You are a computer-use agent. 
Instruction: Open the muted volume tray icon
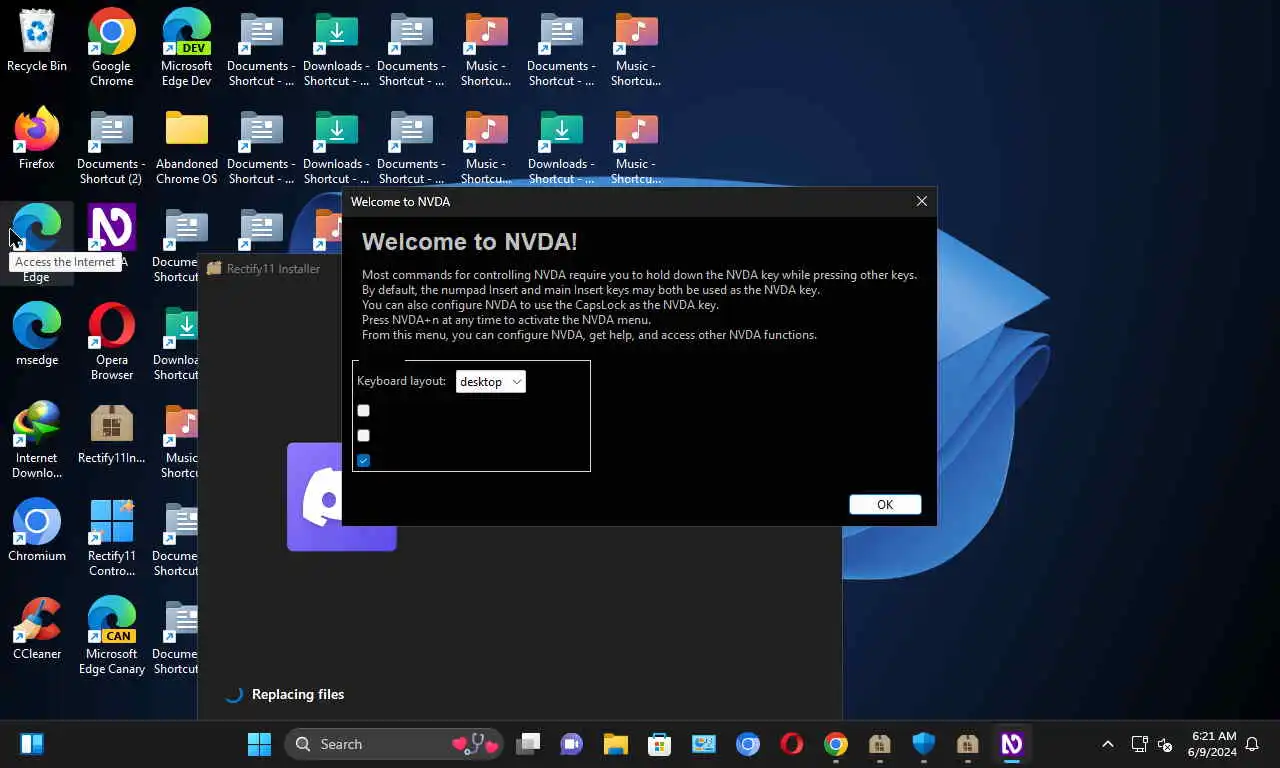(x=1165, y=744)
